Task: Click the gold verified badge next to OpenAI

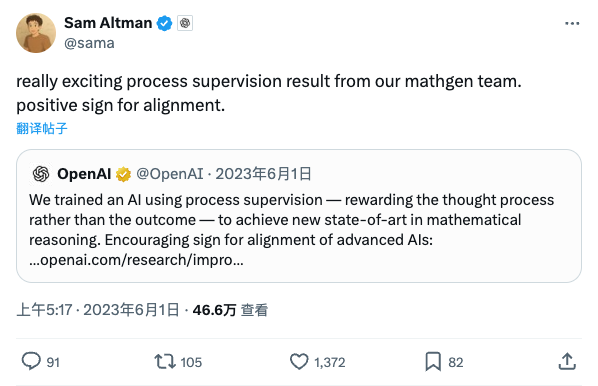Action: (x=123, y=174)
